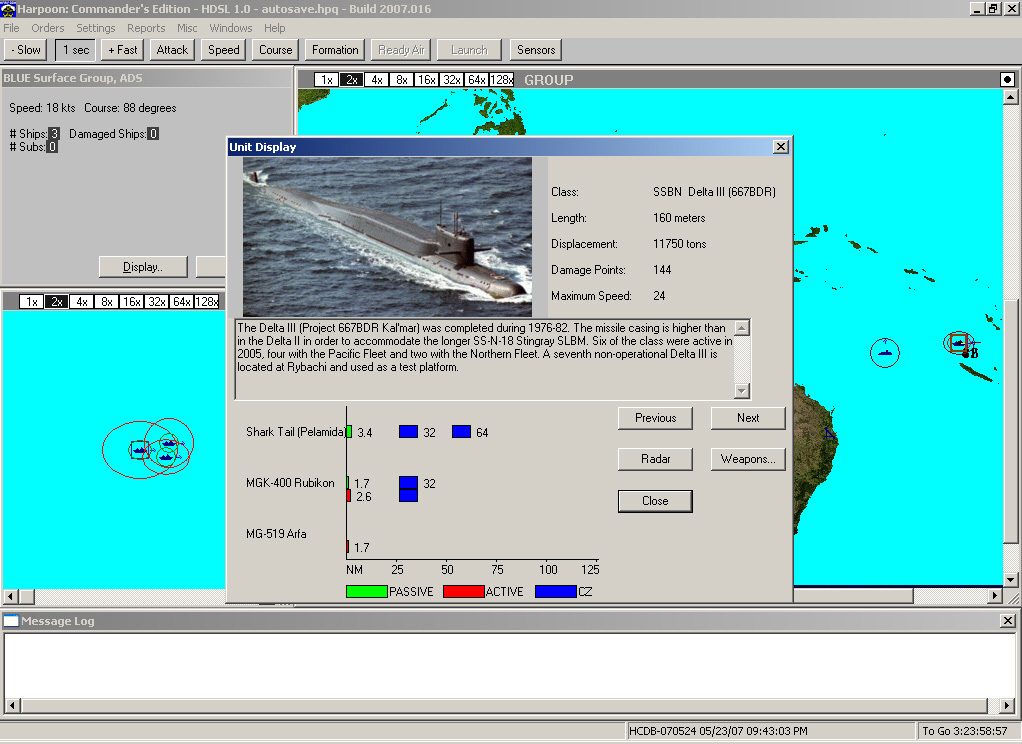Click the green PASSIVE legend swatch
Screen dimensions: 1022x744
[x=366, y=592]
